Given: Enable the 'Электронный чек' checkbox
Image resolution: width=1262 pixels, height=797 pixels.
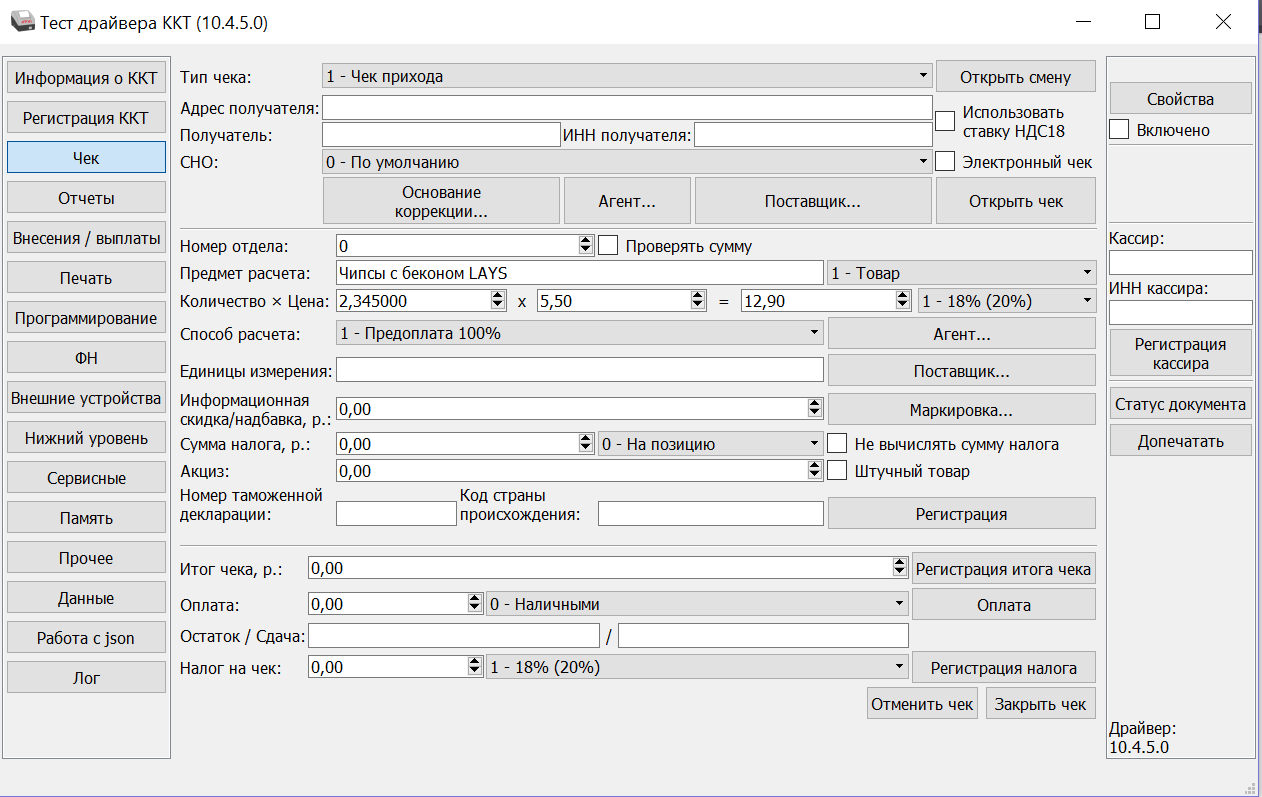Looking at the screenshot, I should [945, 162].
